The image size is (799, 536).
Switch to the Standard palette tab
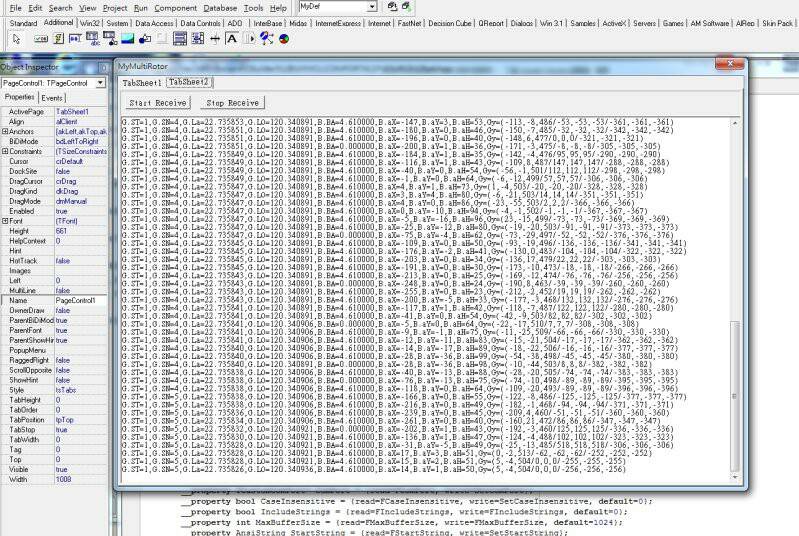click(23, 23)
